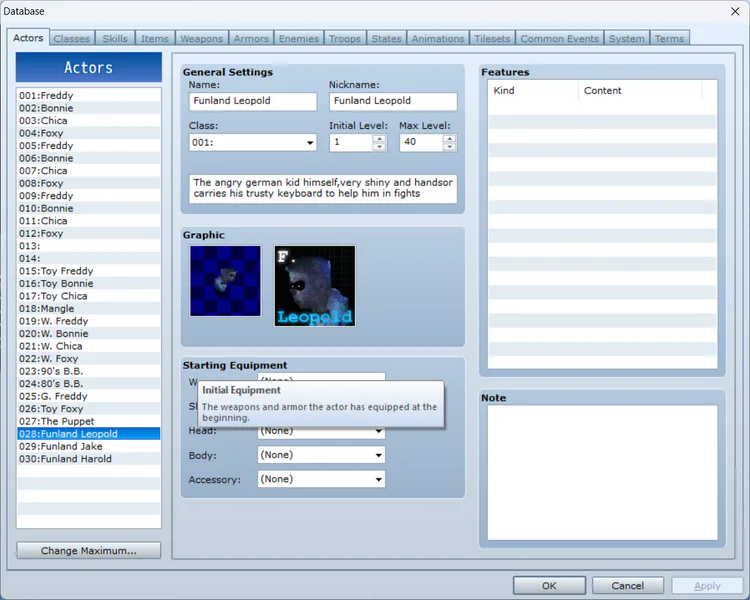This screenshot has width=750, height=600.
Task: Select actor 001:Freddy
Action: click(88, 95)
